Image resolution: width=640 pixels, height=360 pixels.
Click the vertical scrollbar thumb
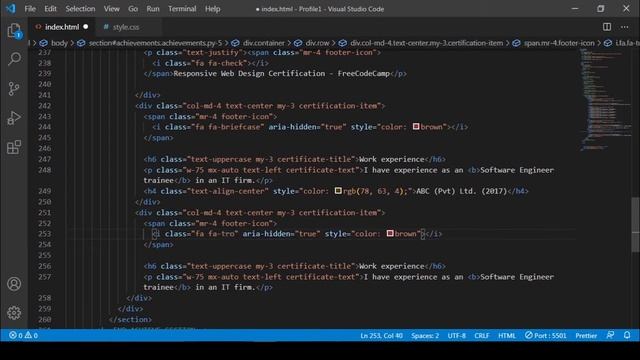pos(636,225)
